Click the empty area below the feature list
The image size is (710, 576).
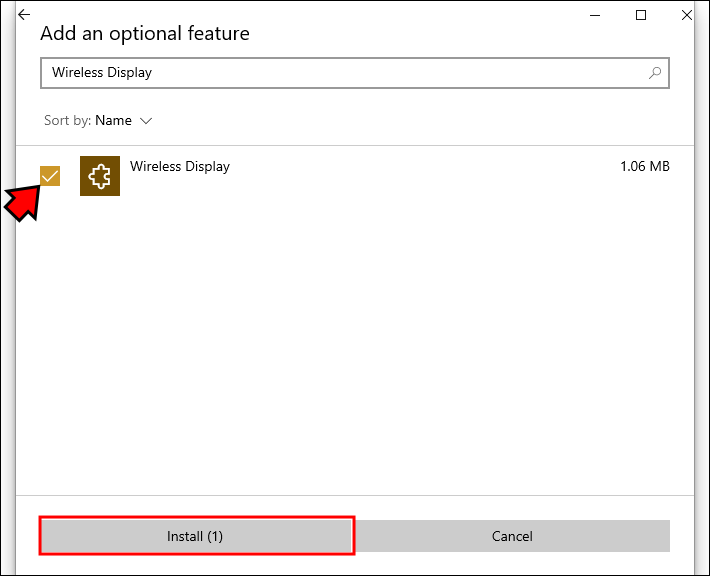coord(350,350)
